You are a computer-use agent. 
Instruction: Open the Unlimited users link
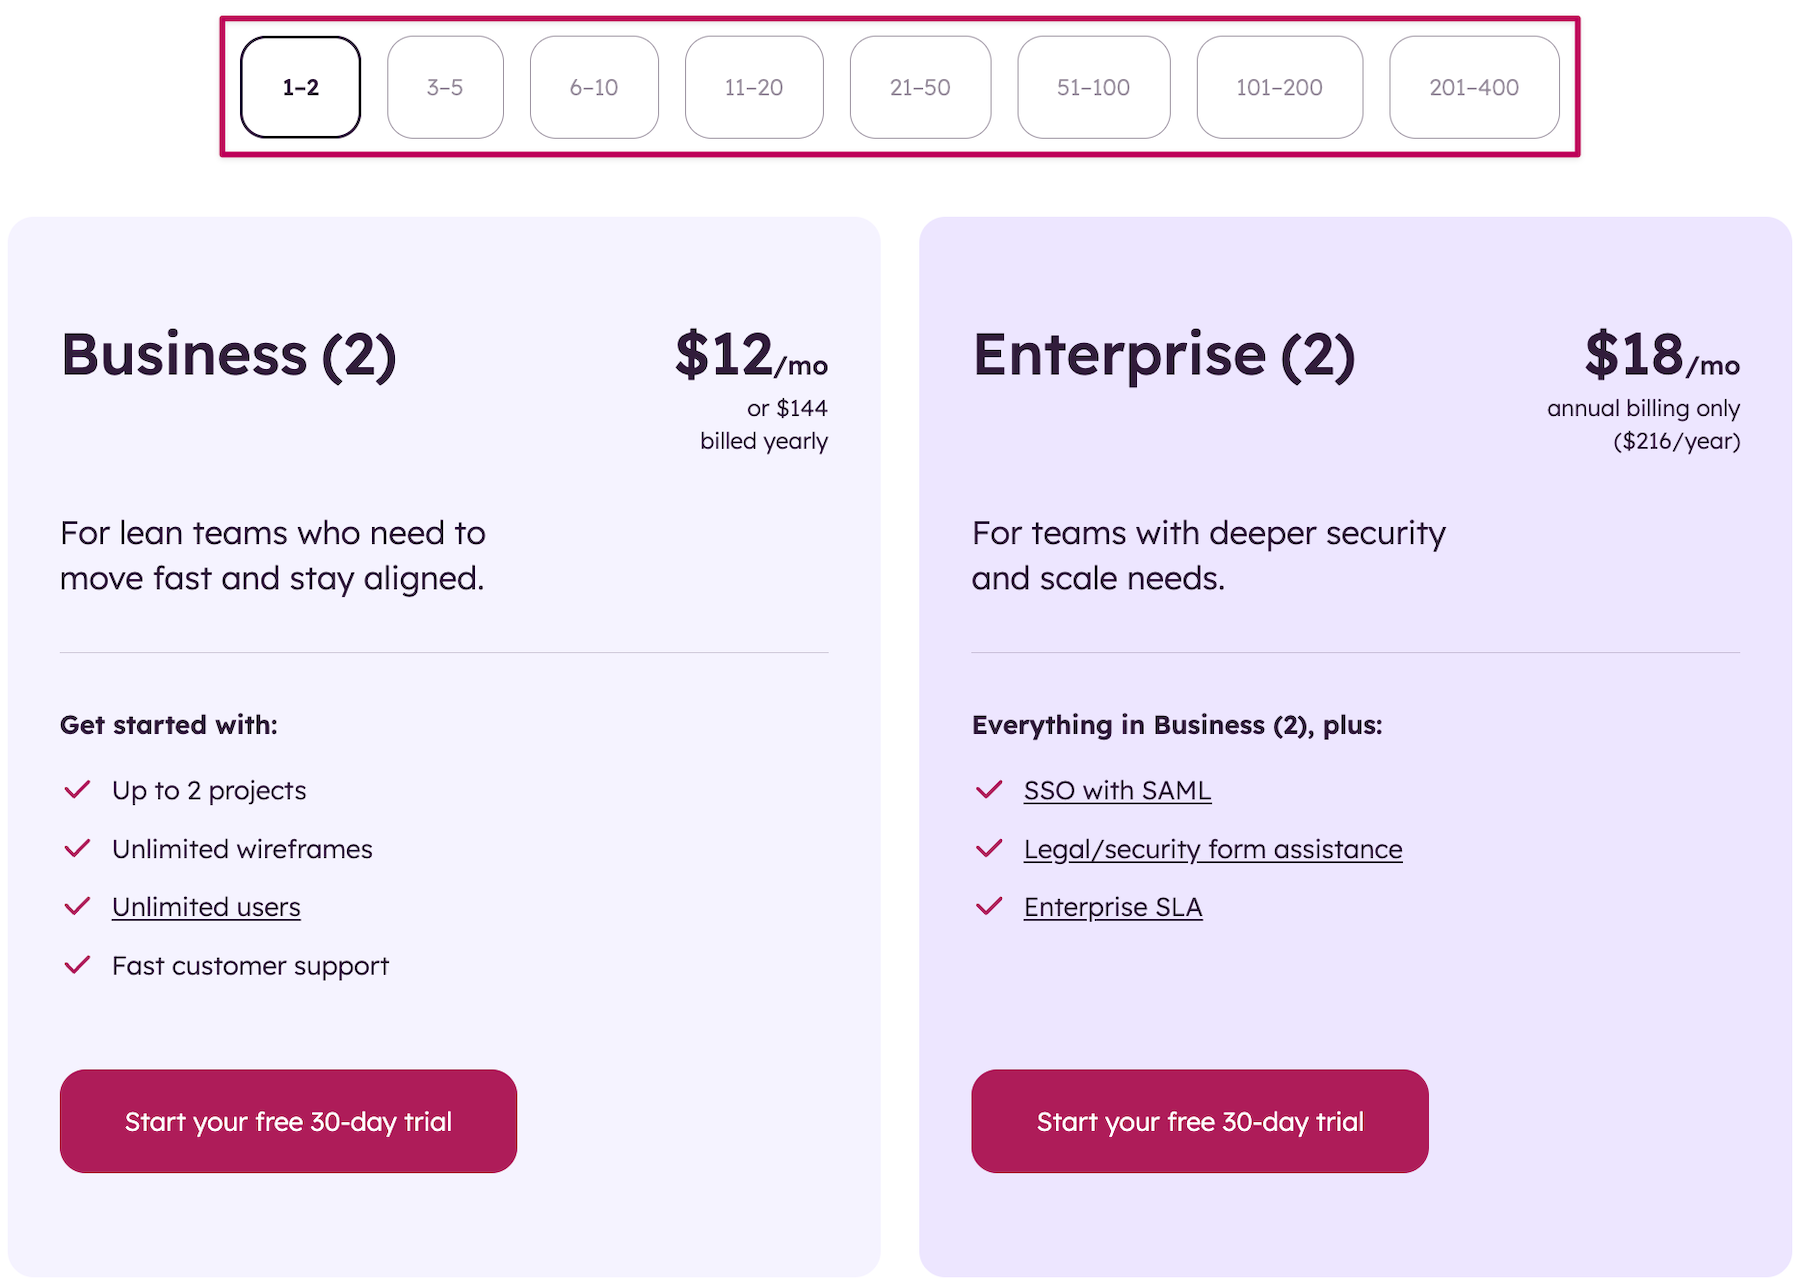click(206, 907)
